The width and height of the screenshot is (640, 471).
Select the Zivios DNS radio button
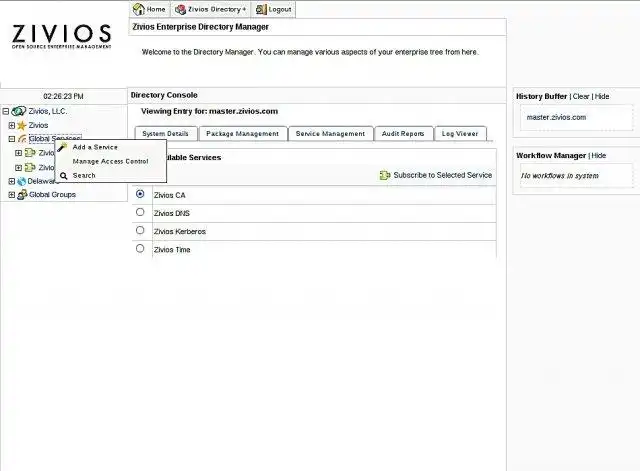(140, 212)
